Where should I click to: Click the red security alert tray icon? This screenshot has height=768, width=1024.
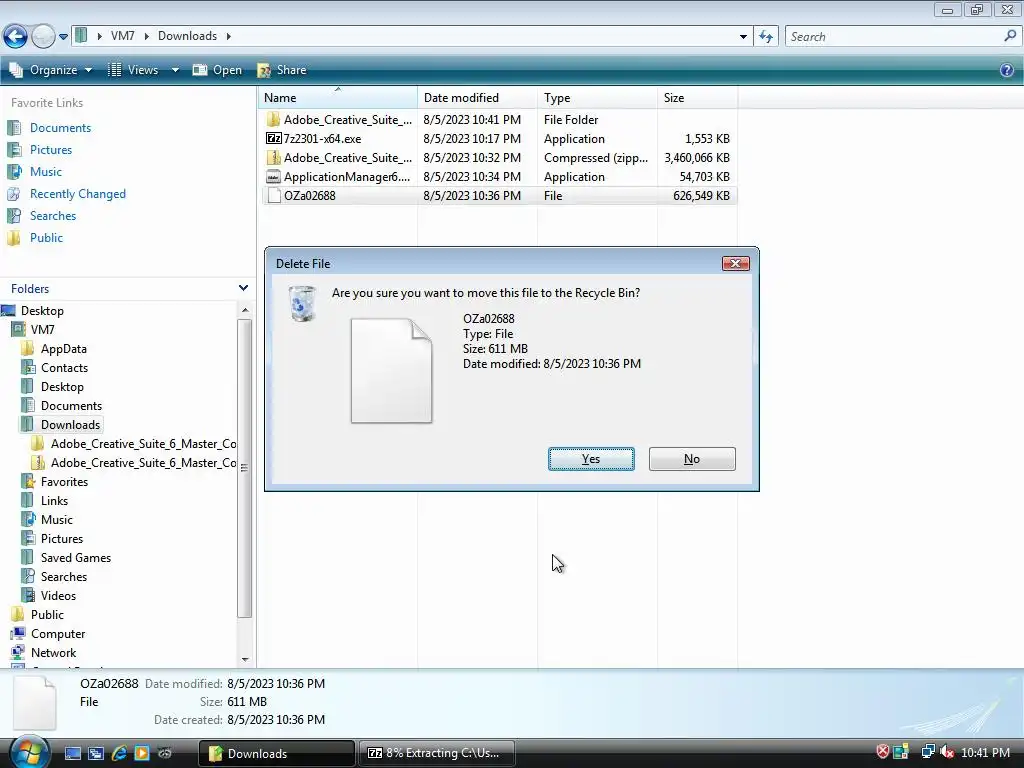tap(882, 752)
